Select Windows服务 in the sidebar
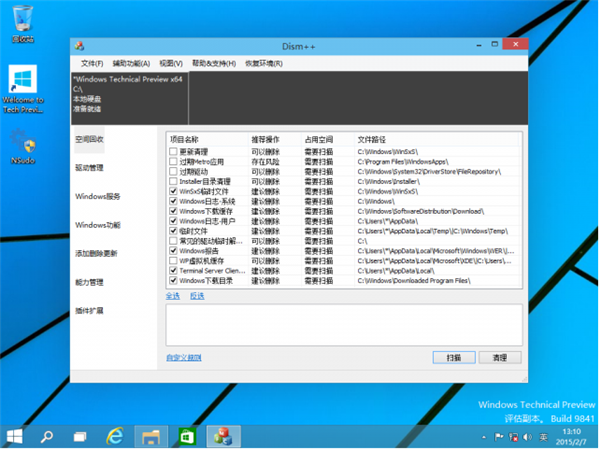 (98, 196)
